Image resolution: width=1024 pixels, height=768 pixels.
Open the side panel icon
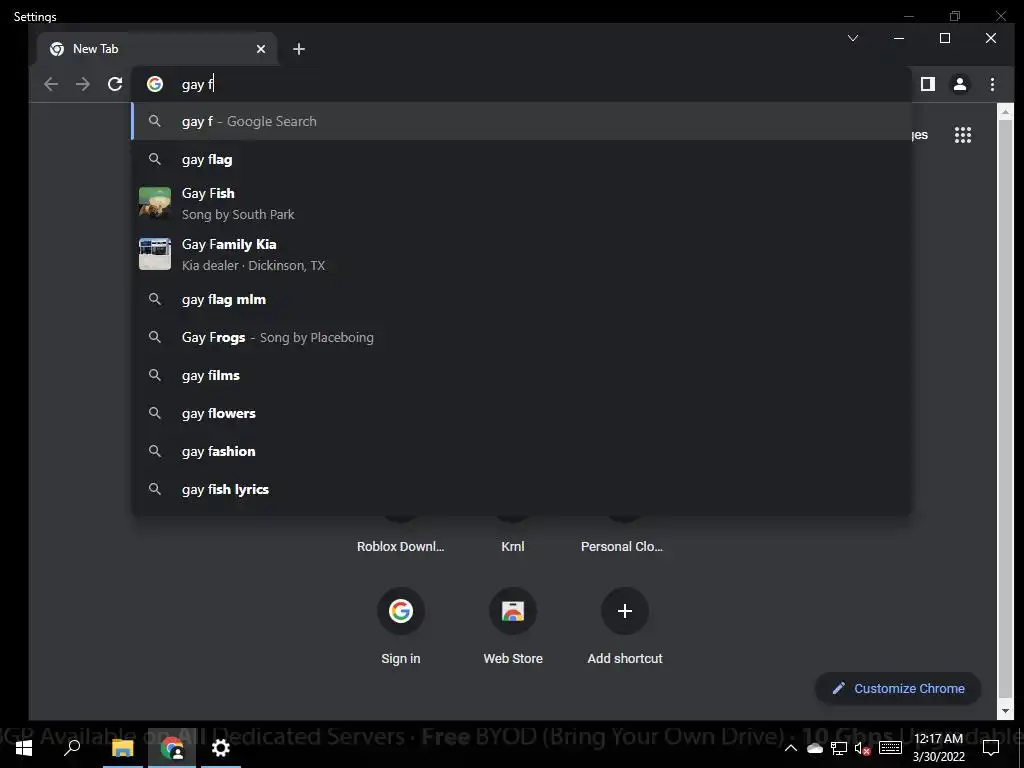[x=928, y=84]
